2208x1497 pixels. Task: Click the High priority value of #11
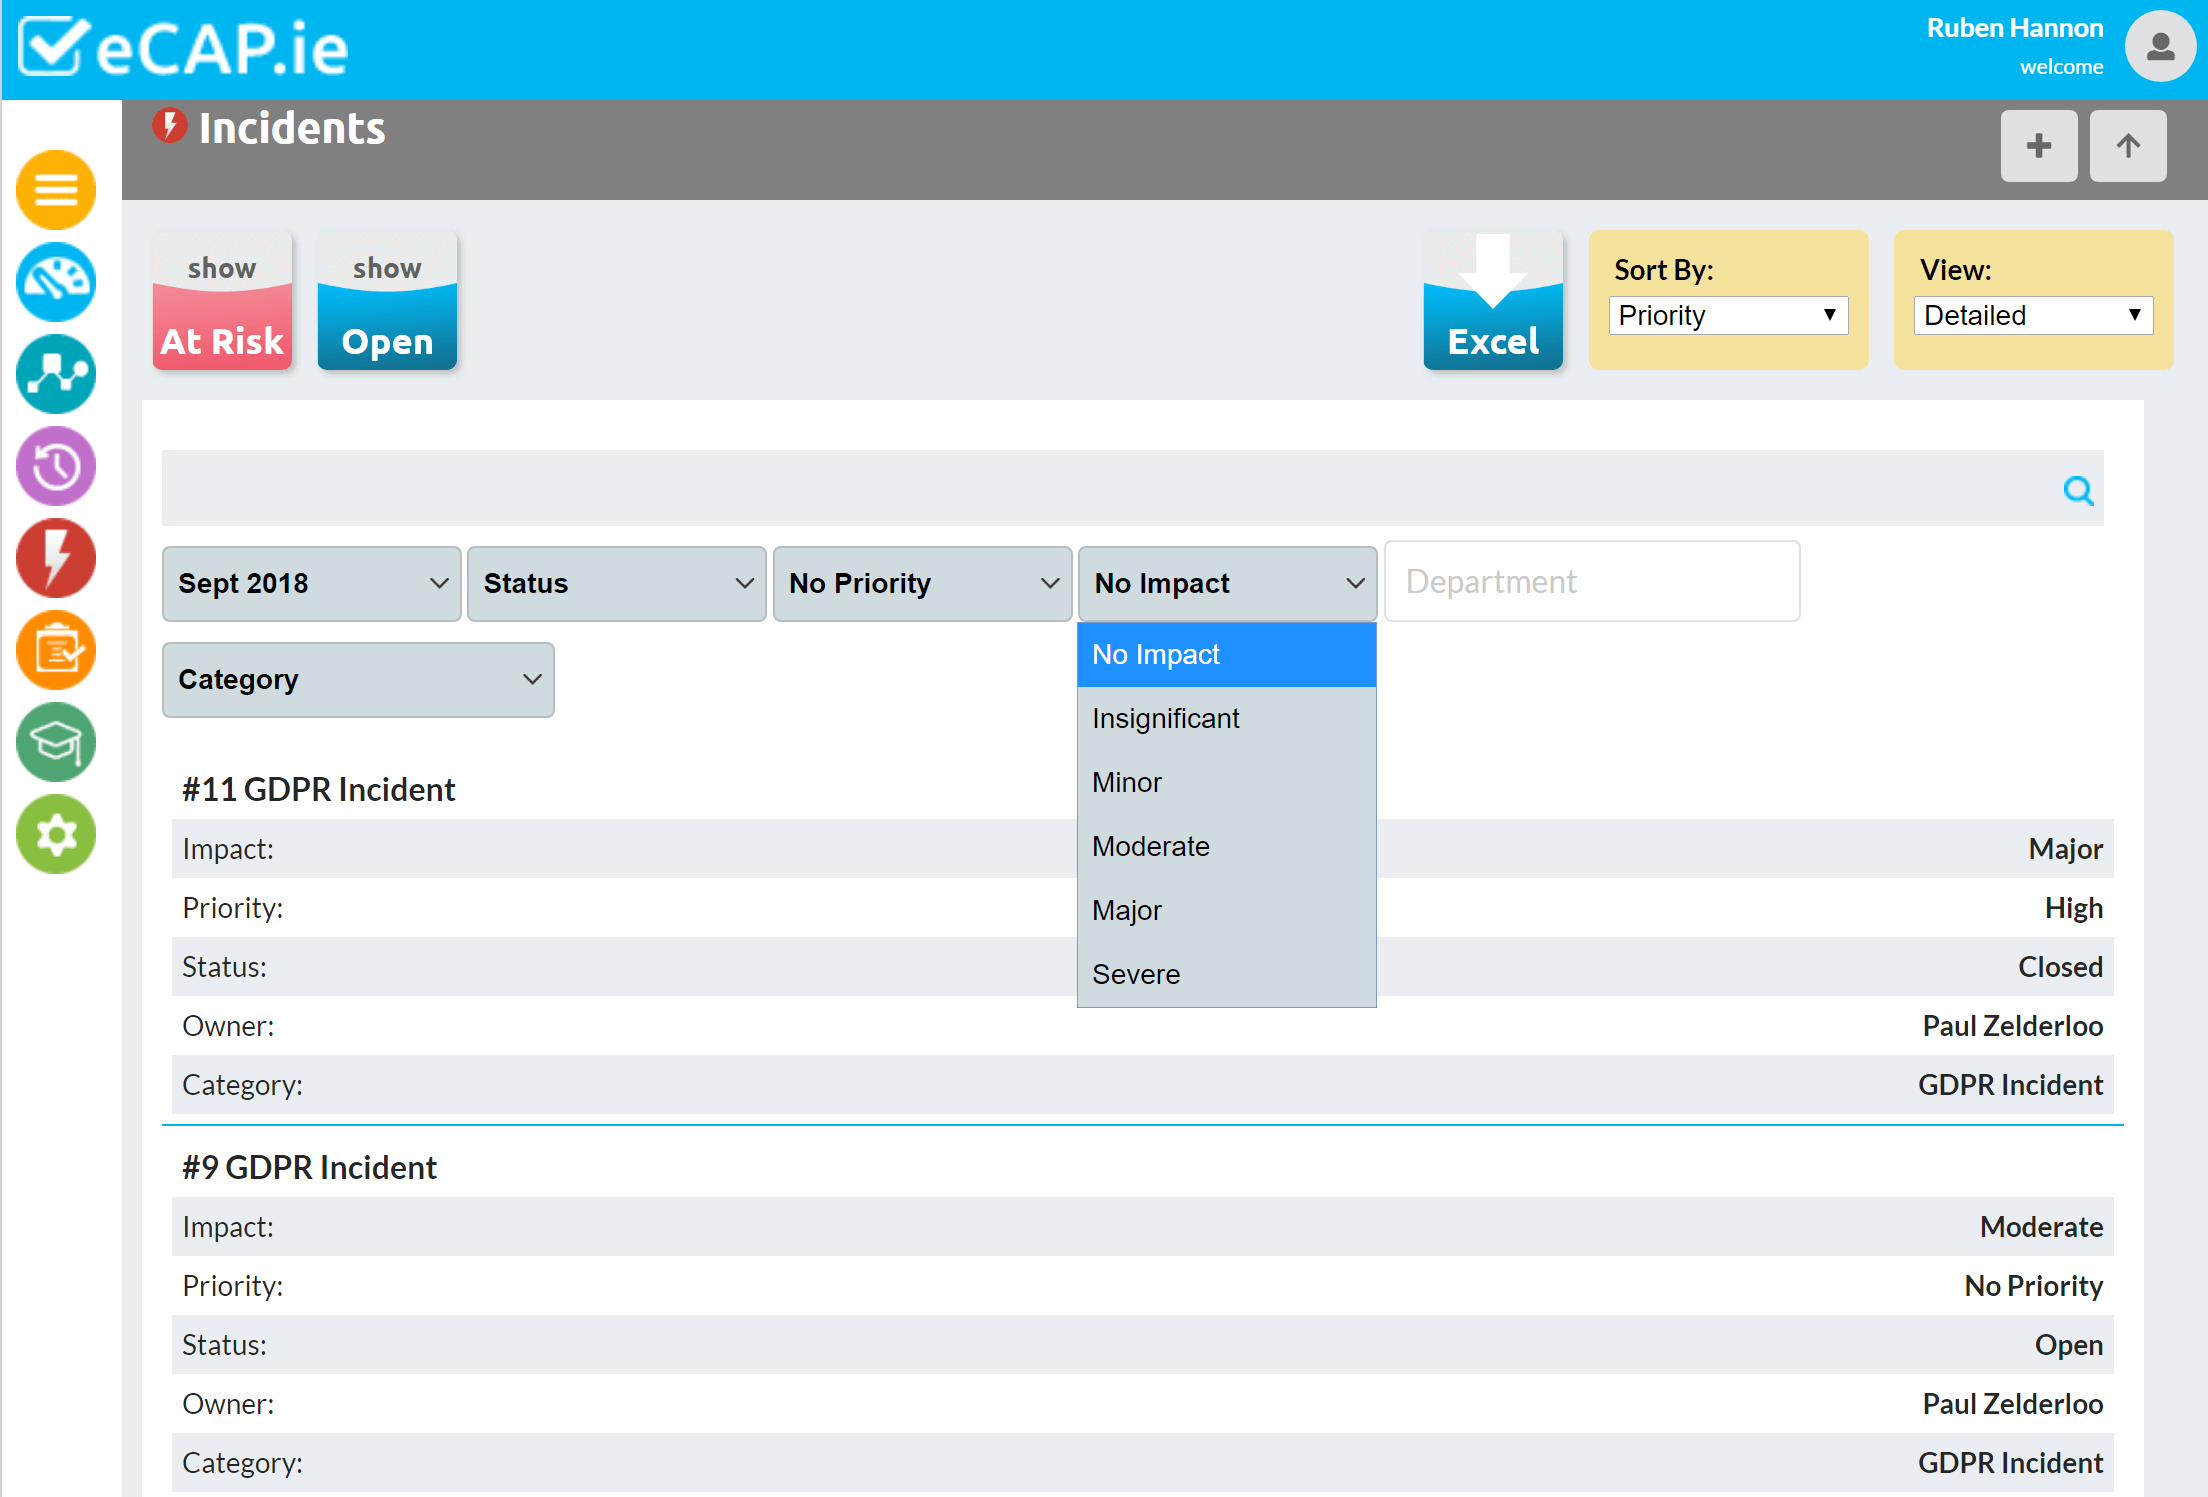tap(2074, 908)
